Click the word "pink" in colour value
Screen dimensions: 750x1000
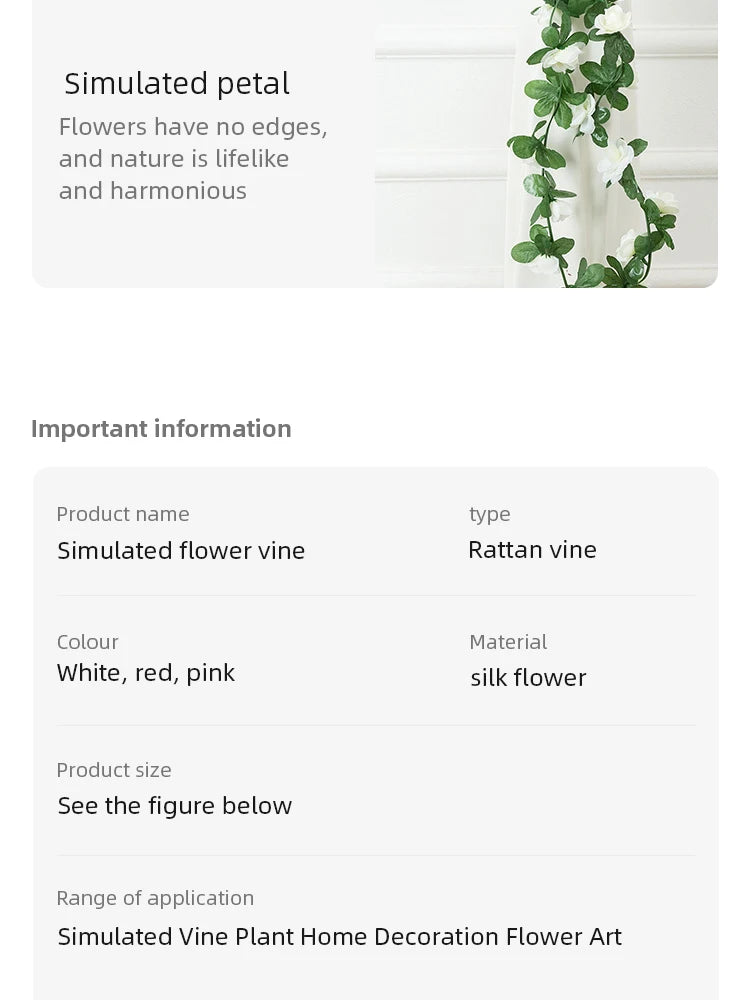[211, 673]
